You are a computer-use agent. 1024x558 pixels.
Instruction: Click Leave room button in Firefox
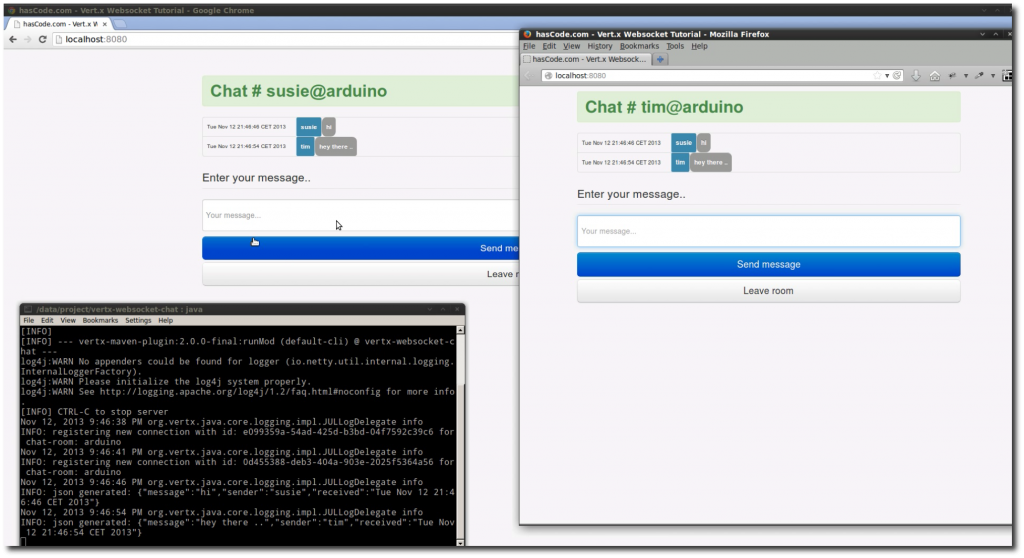(768, 291)
